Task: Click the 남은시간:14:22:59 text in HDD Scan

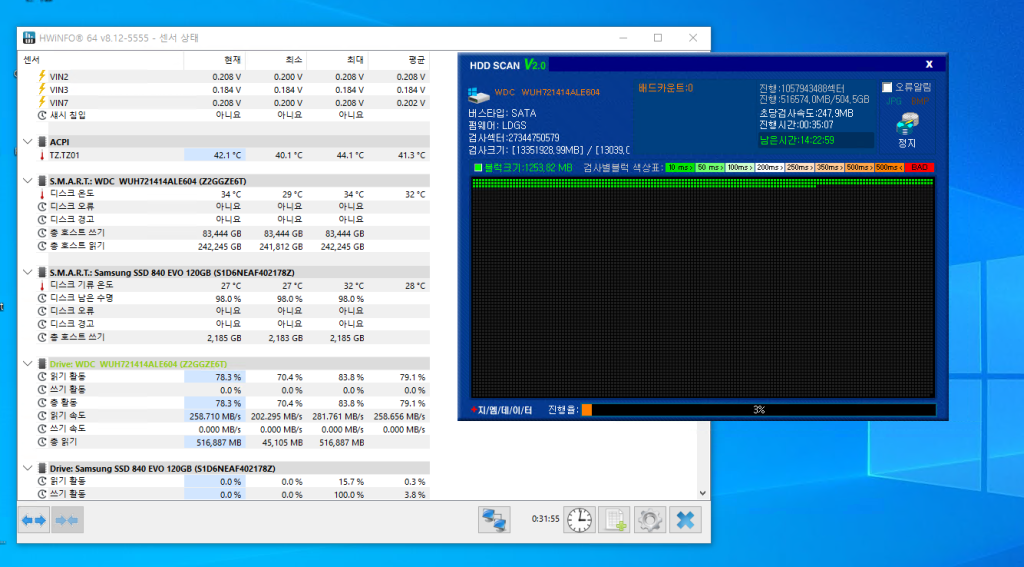Action: 796,140
